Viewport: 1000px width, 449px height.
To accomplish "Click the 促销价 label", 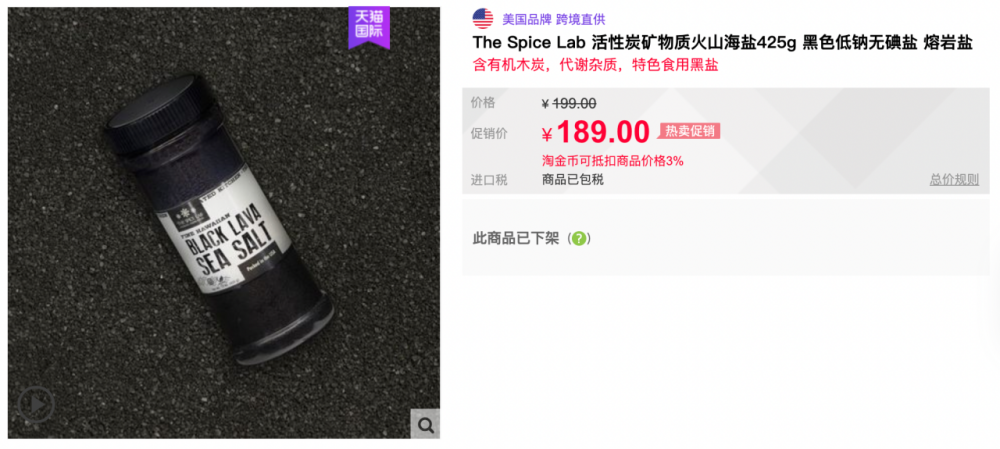I will pos(489,133).
